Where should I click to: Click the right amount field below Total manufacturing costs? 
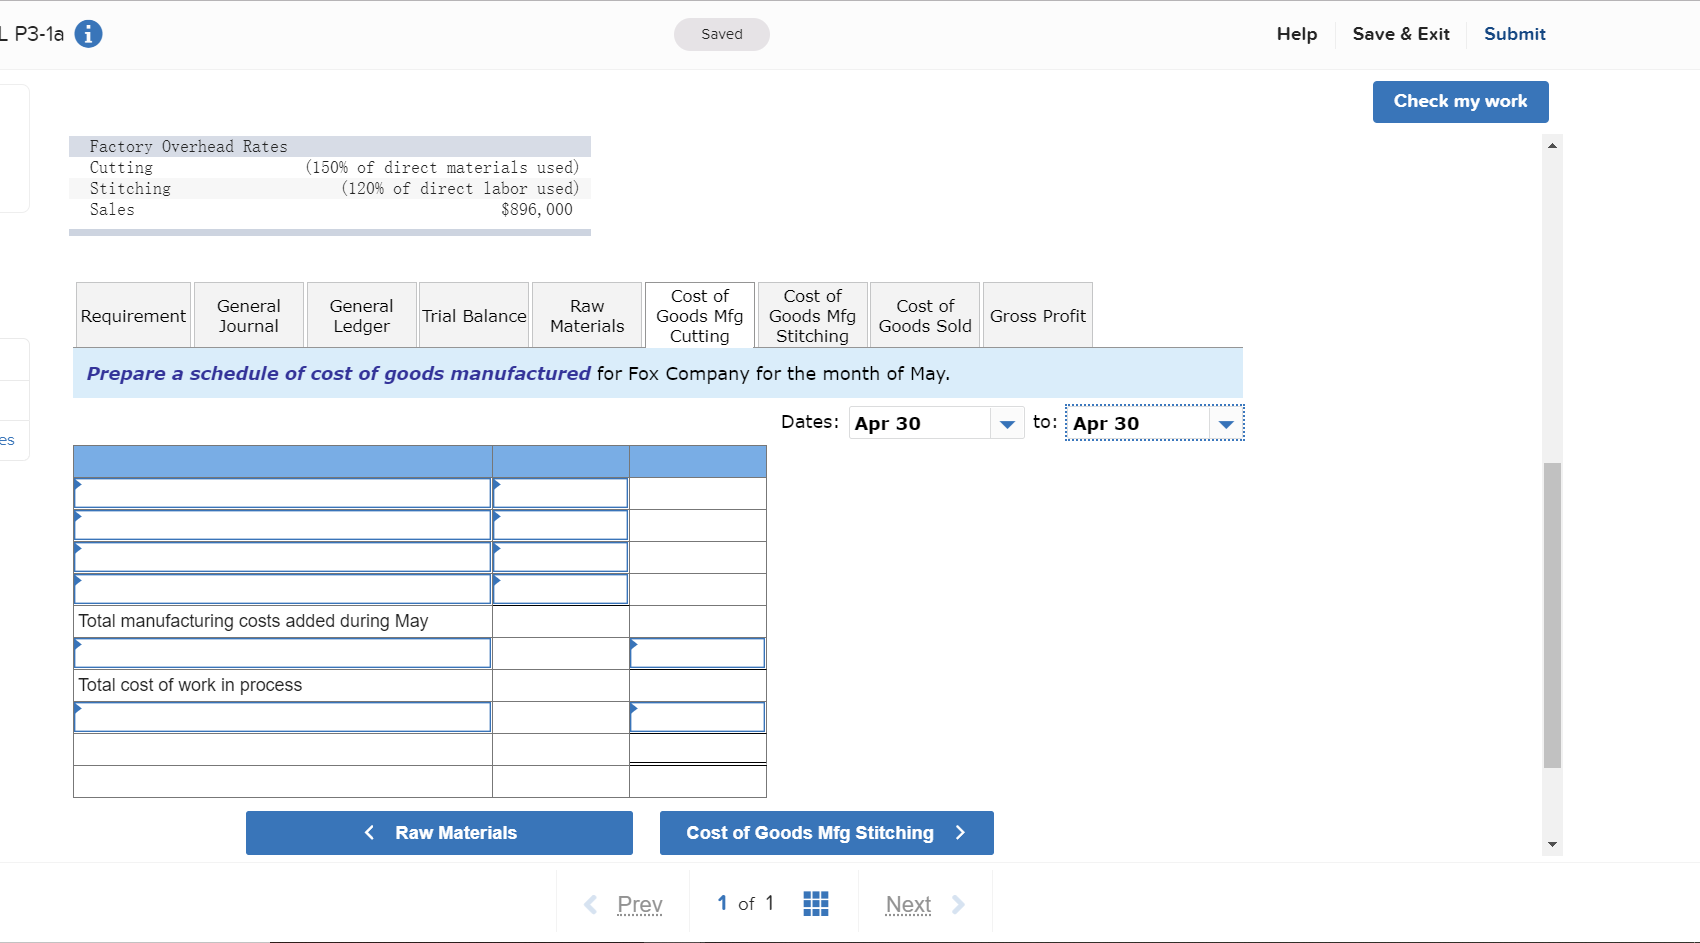(x=698, y=653)
